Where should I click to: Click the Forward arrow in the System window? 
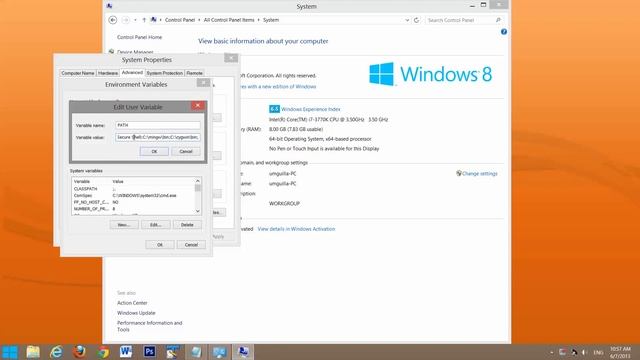125,20
